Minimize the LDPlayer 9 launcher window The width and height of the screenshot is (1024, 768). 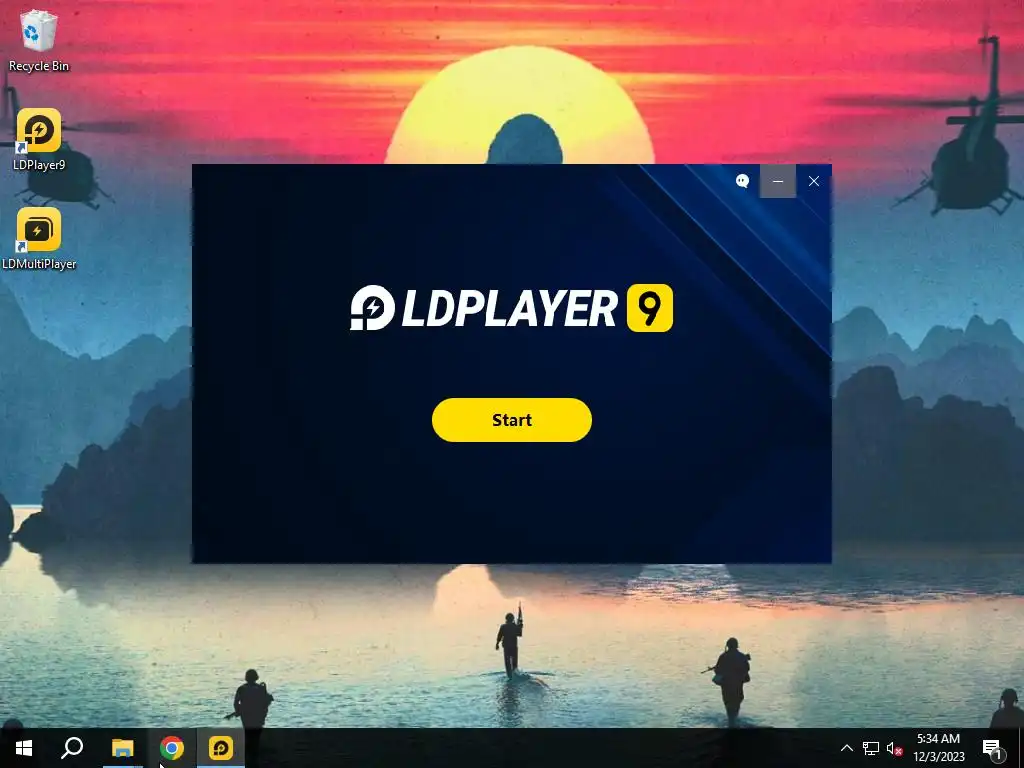777,181
